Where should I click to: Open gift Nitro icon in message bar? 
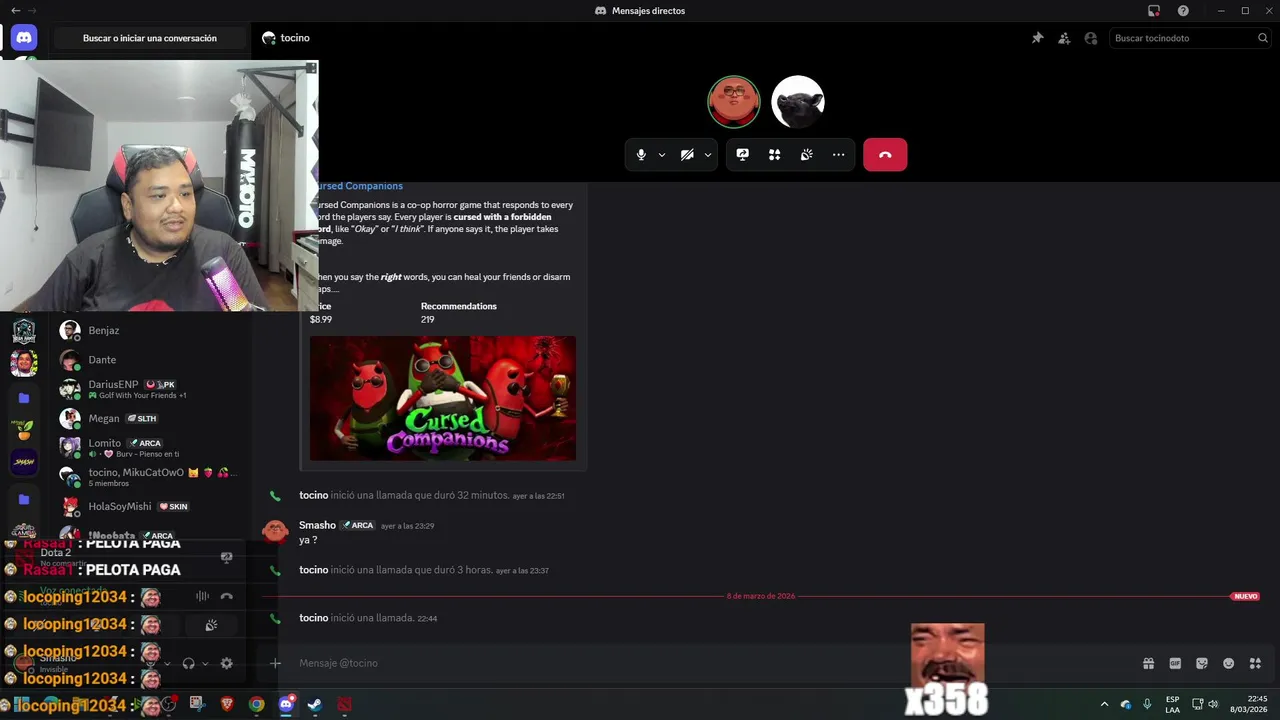coord(1148,663)
